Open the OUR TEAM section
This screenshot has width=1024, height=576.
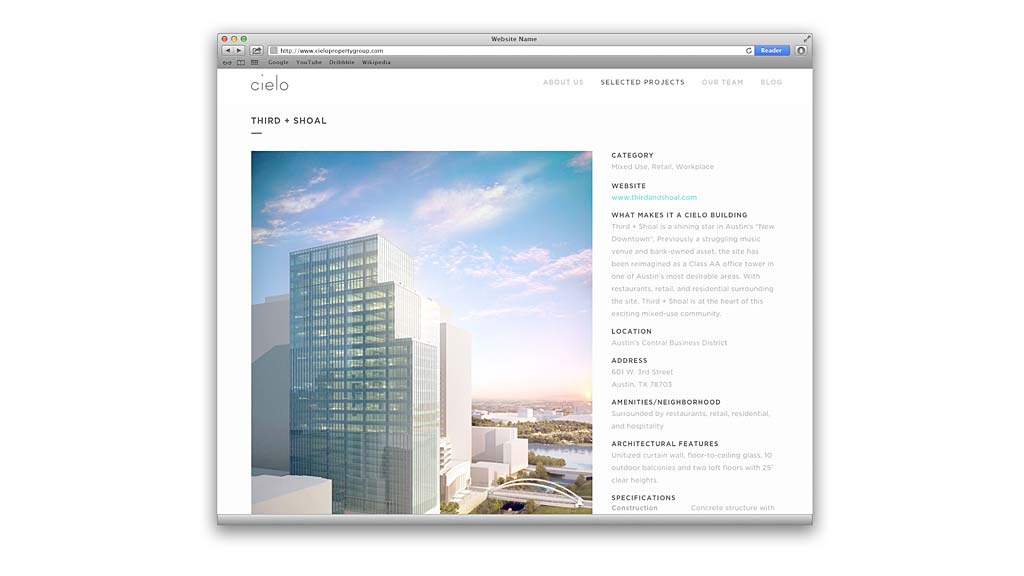click(722, 82)
